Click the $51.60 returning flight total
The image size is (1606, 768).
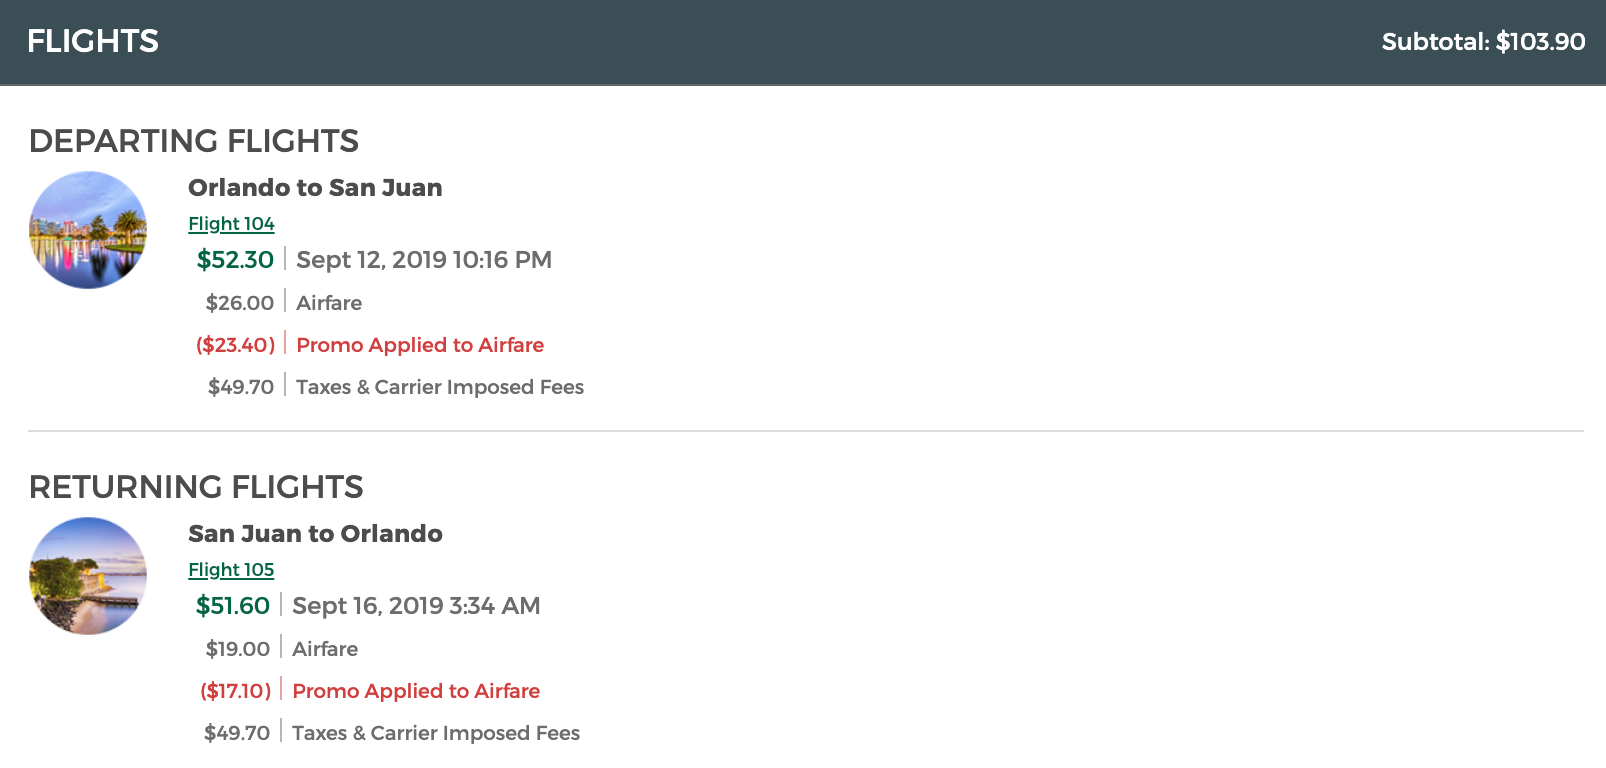tap(233, 606)
